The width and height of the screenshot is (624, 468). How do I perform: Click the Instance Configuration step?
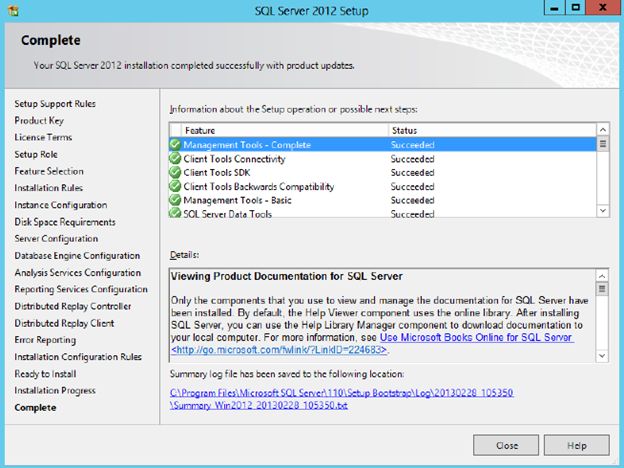[60, 205]
